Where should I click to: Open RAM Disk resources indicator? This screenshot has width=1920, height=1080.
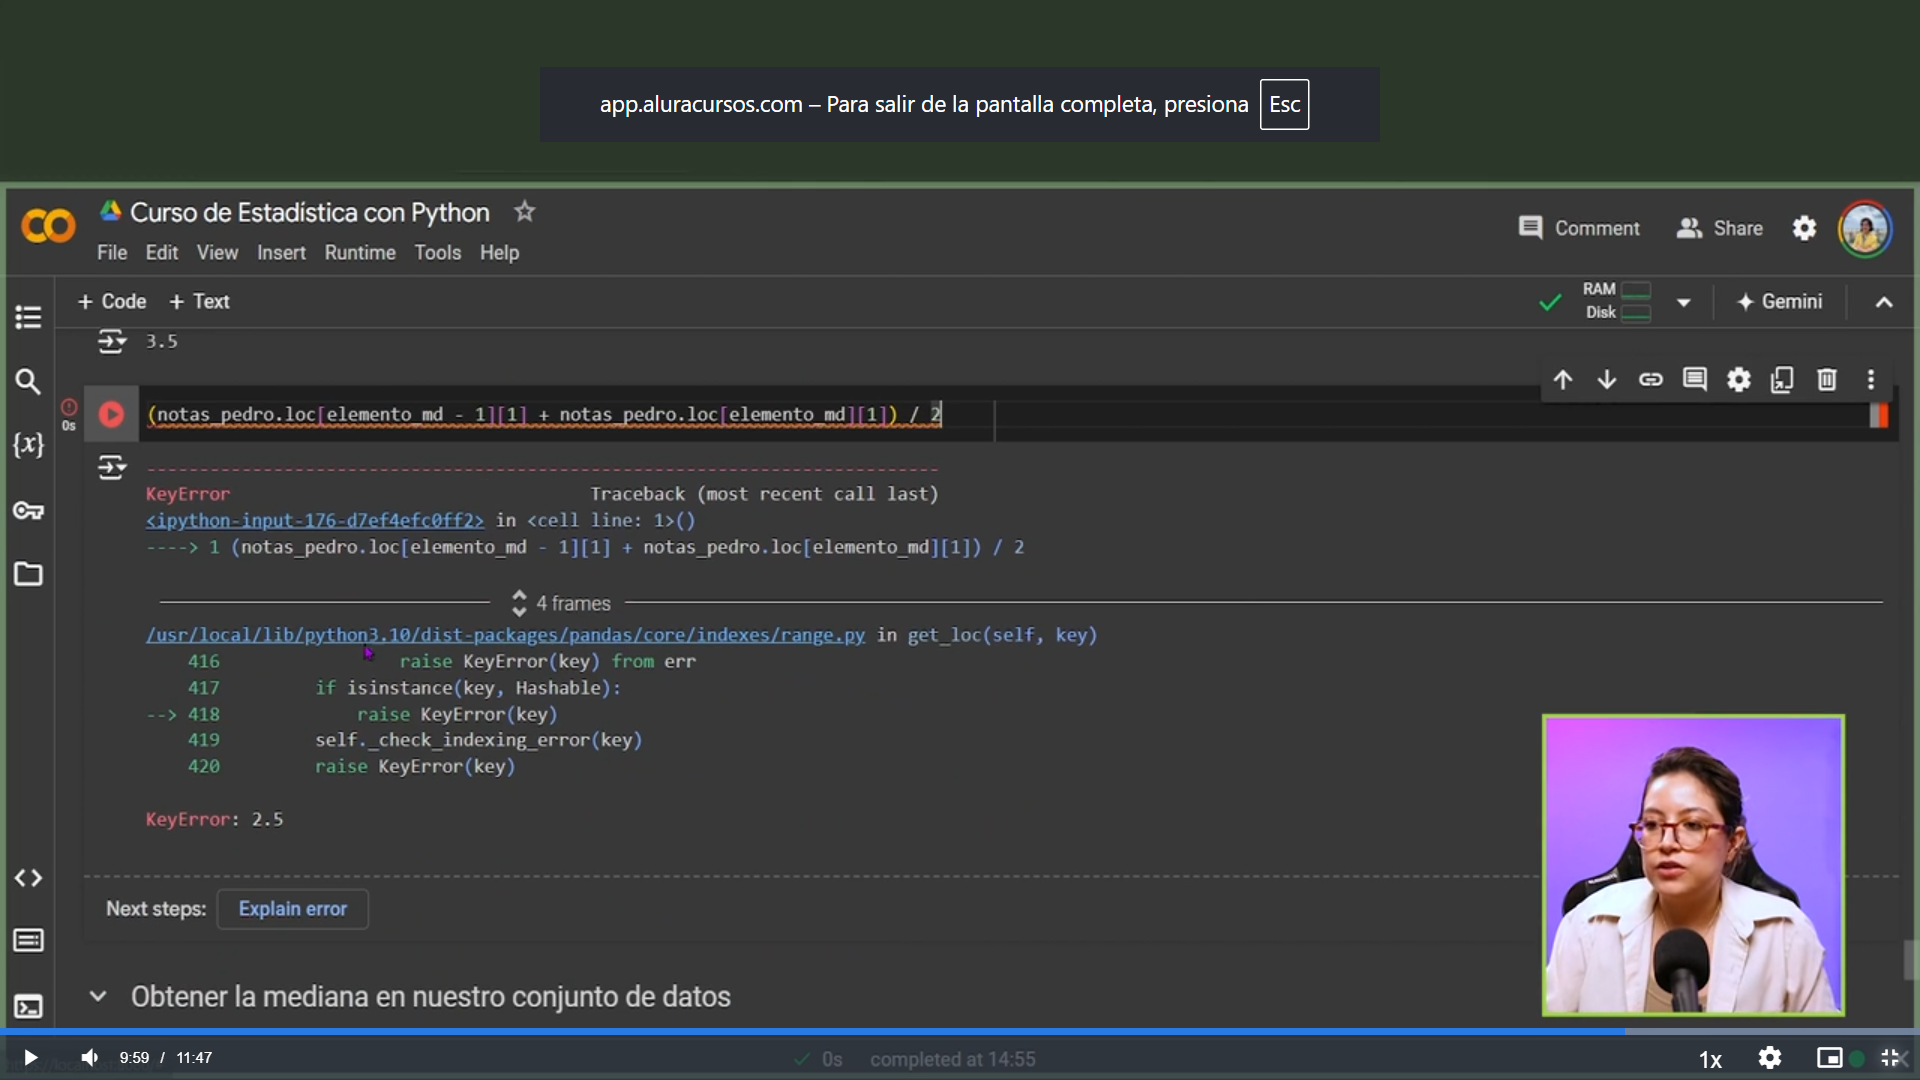click(1616, 301)
